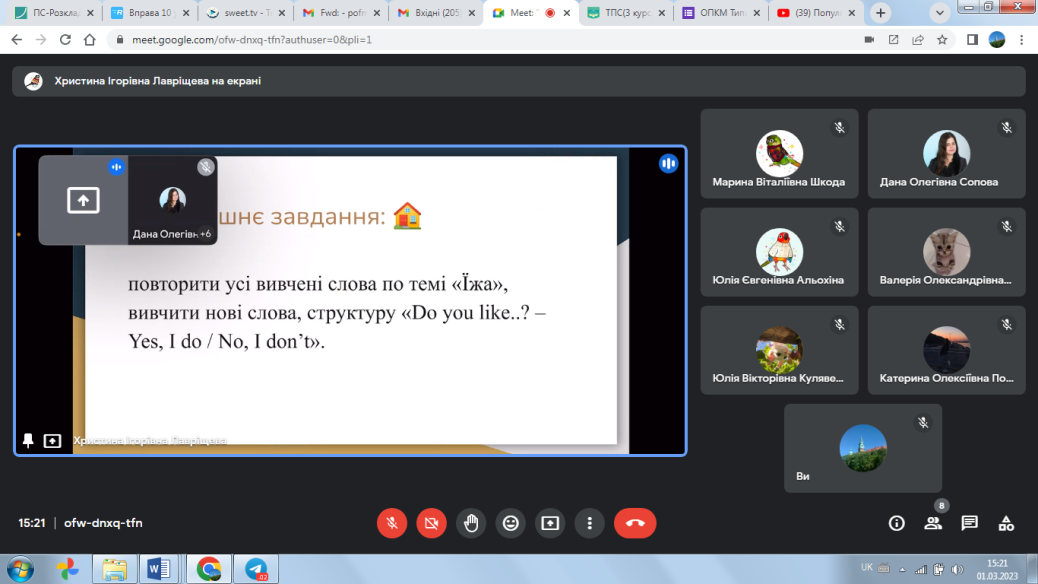Click muted mic icon on Валерія tile

(x=1006, y=226)
